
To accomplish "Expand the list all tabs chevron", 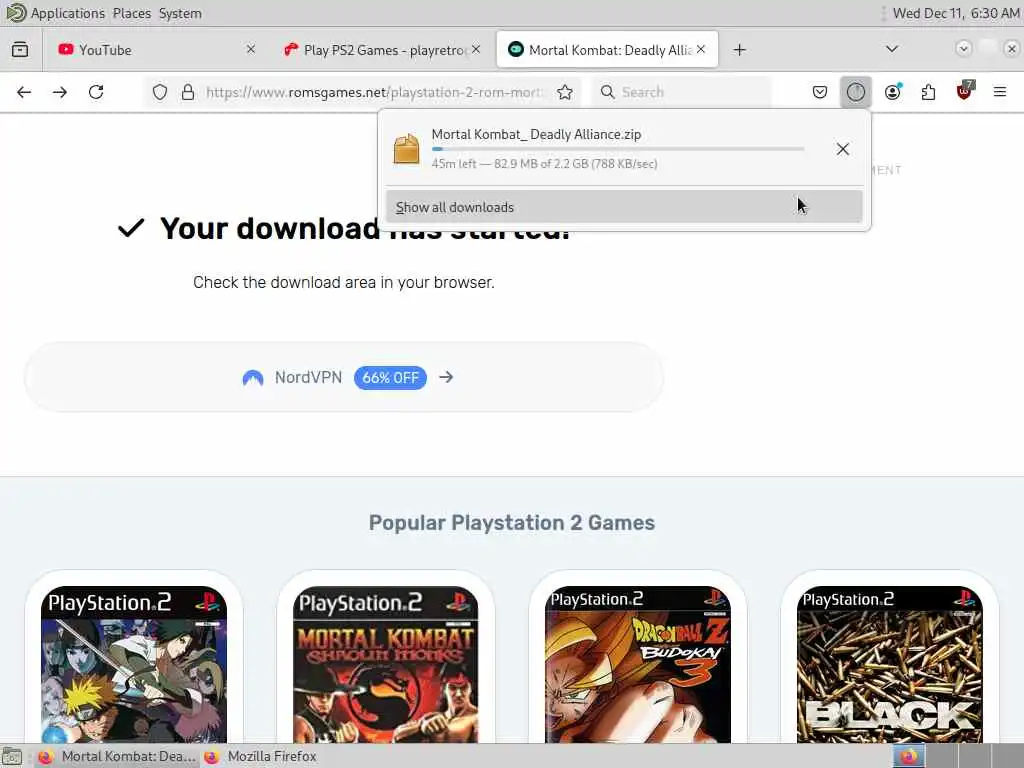I will point(891,49).
